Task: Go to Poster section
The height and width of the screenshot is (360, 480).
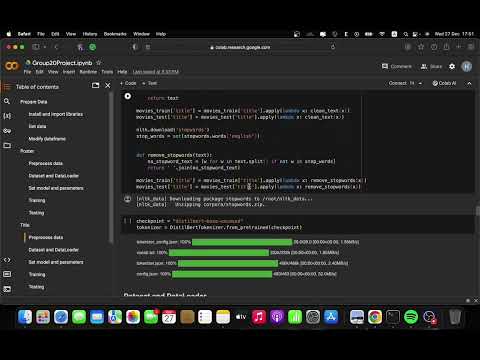Action: pos(27,151)
